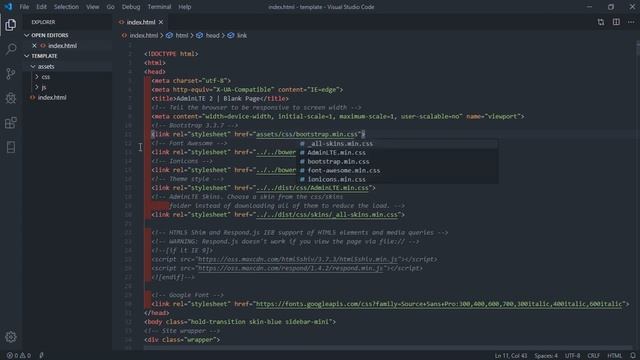The width and height of the screenshot is (640, 360).
Task: Select index.html in the Template tree
Action: point(52,98)
